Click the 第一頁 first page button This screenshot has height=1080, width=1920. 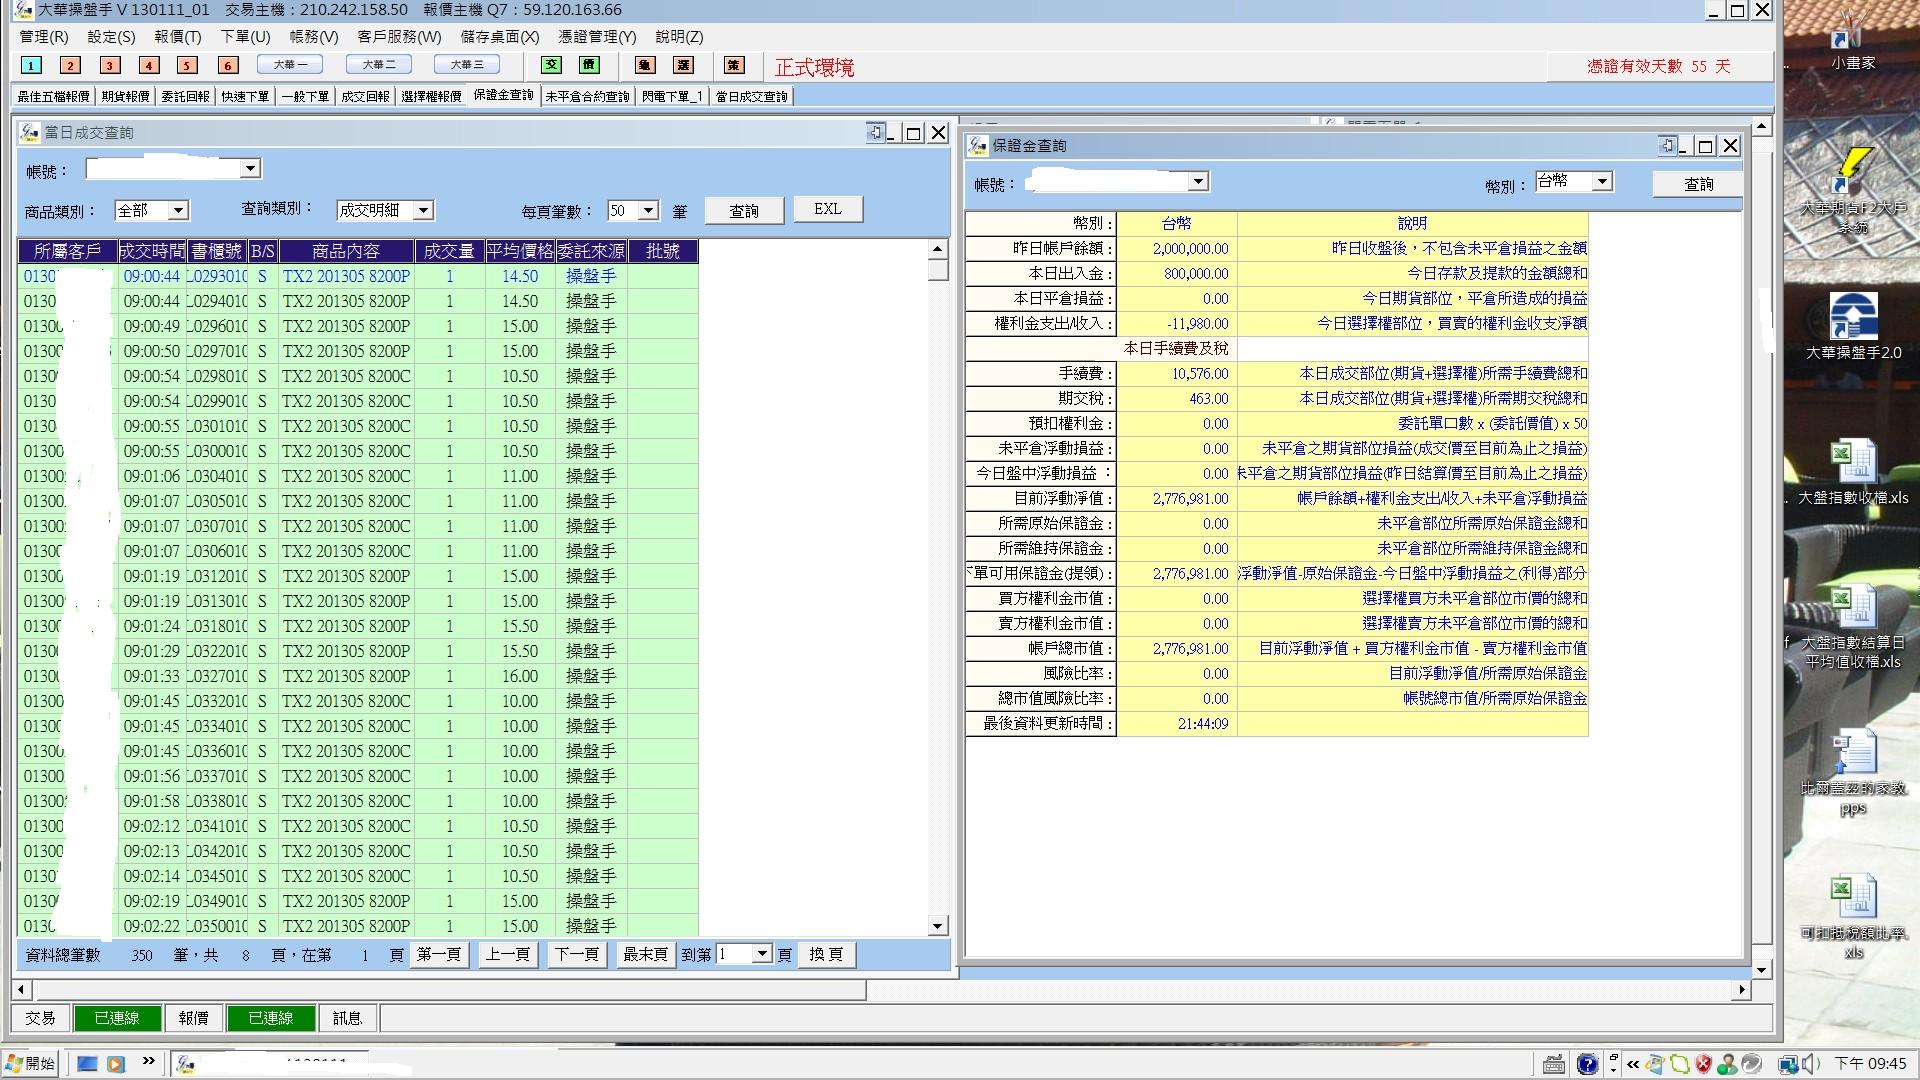439,954
